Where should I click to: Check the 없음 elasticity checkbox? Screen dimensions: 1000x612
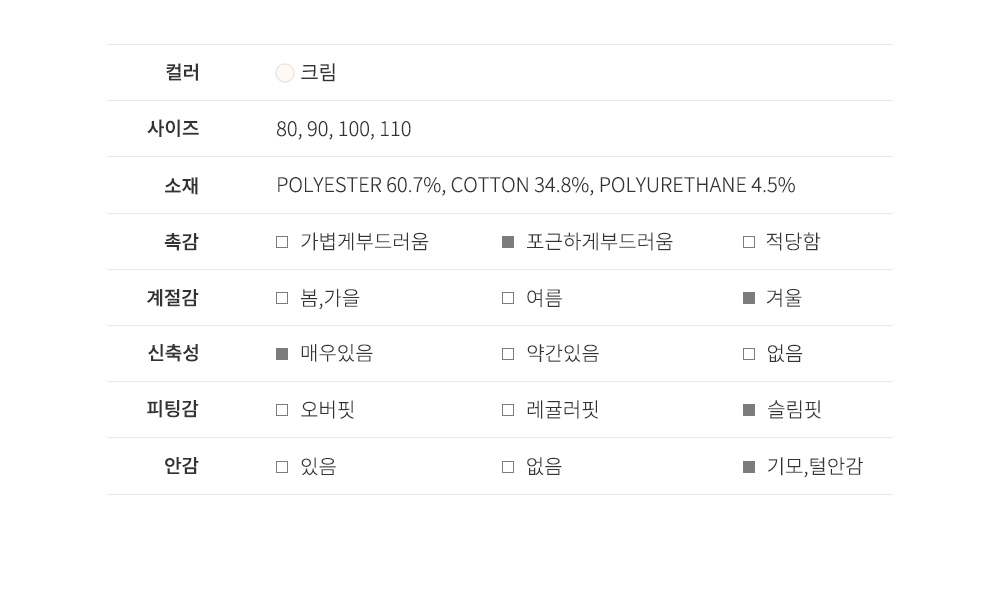point(749,354)
